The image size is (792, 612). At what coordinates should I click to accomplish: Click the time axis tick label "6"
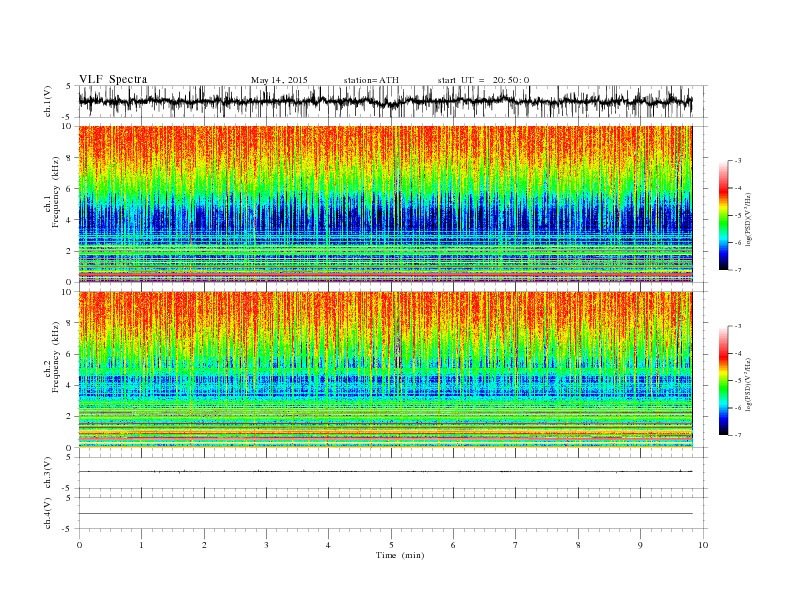click(x=453, y=545)
